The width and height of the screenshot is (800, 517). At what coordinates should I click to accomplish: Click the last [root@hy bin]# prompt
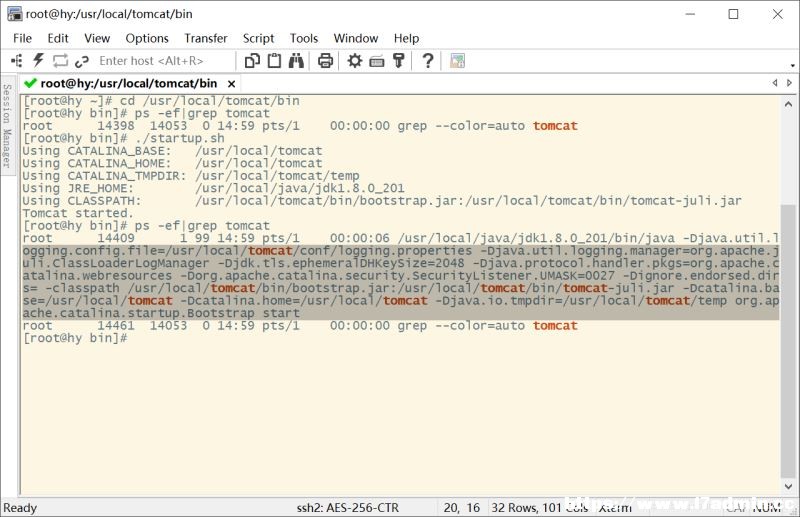(x=75, y=338)
